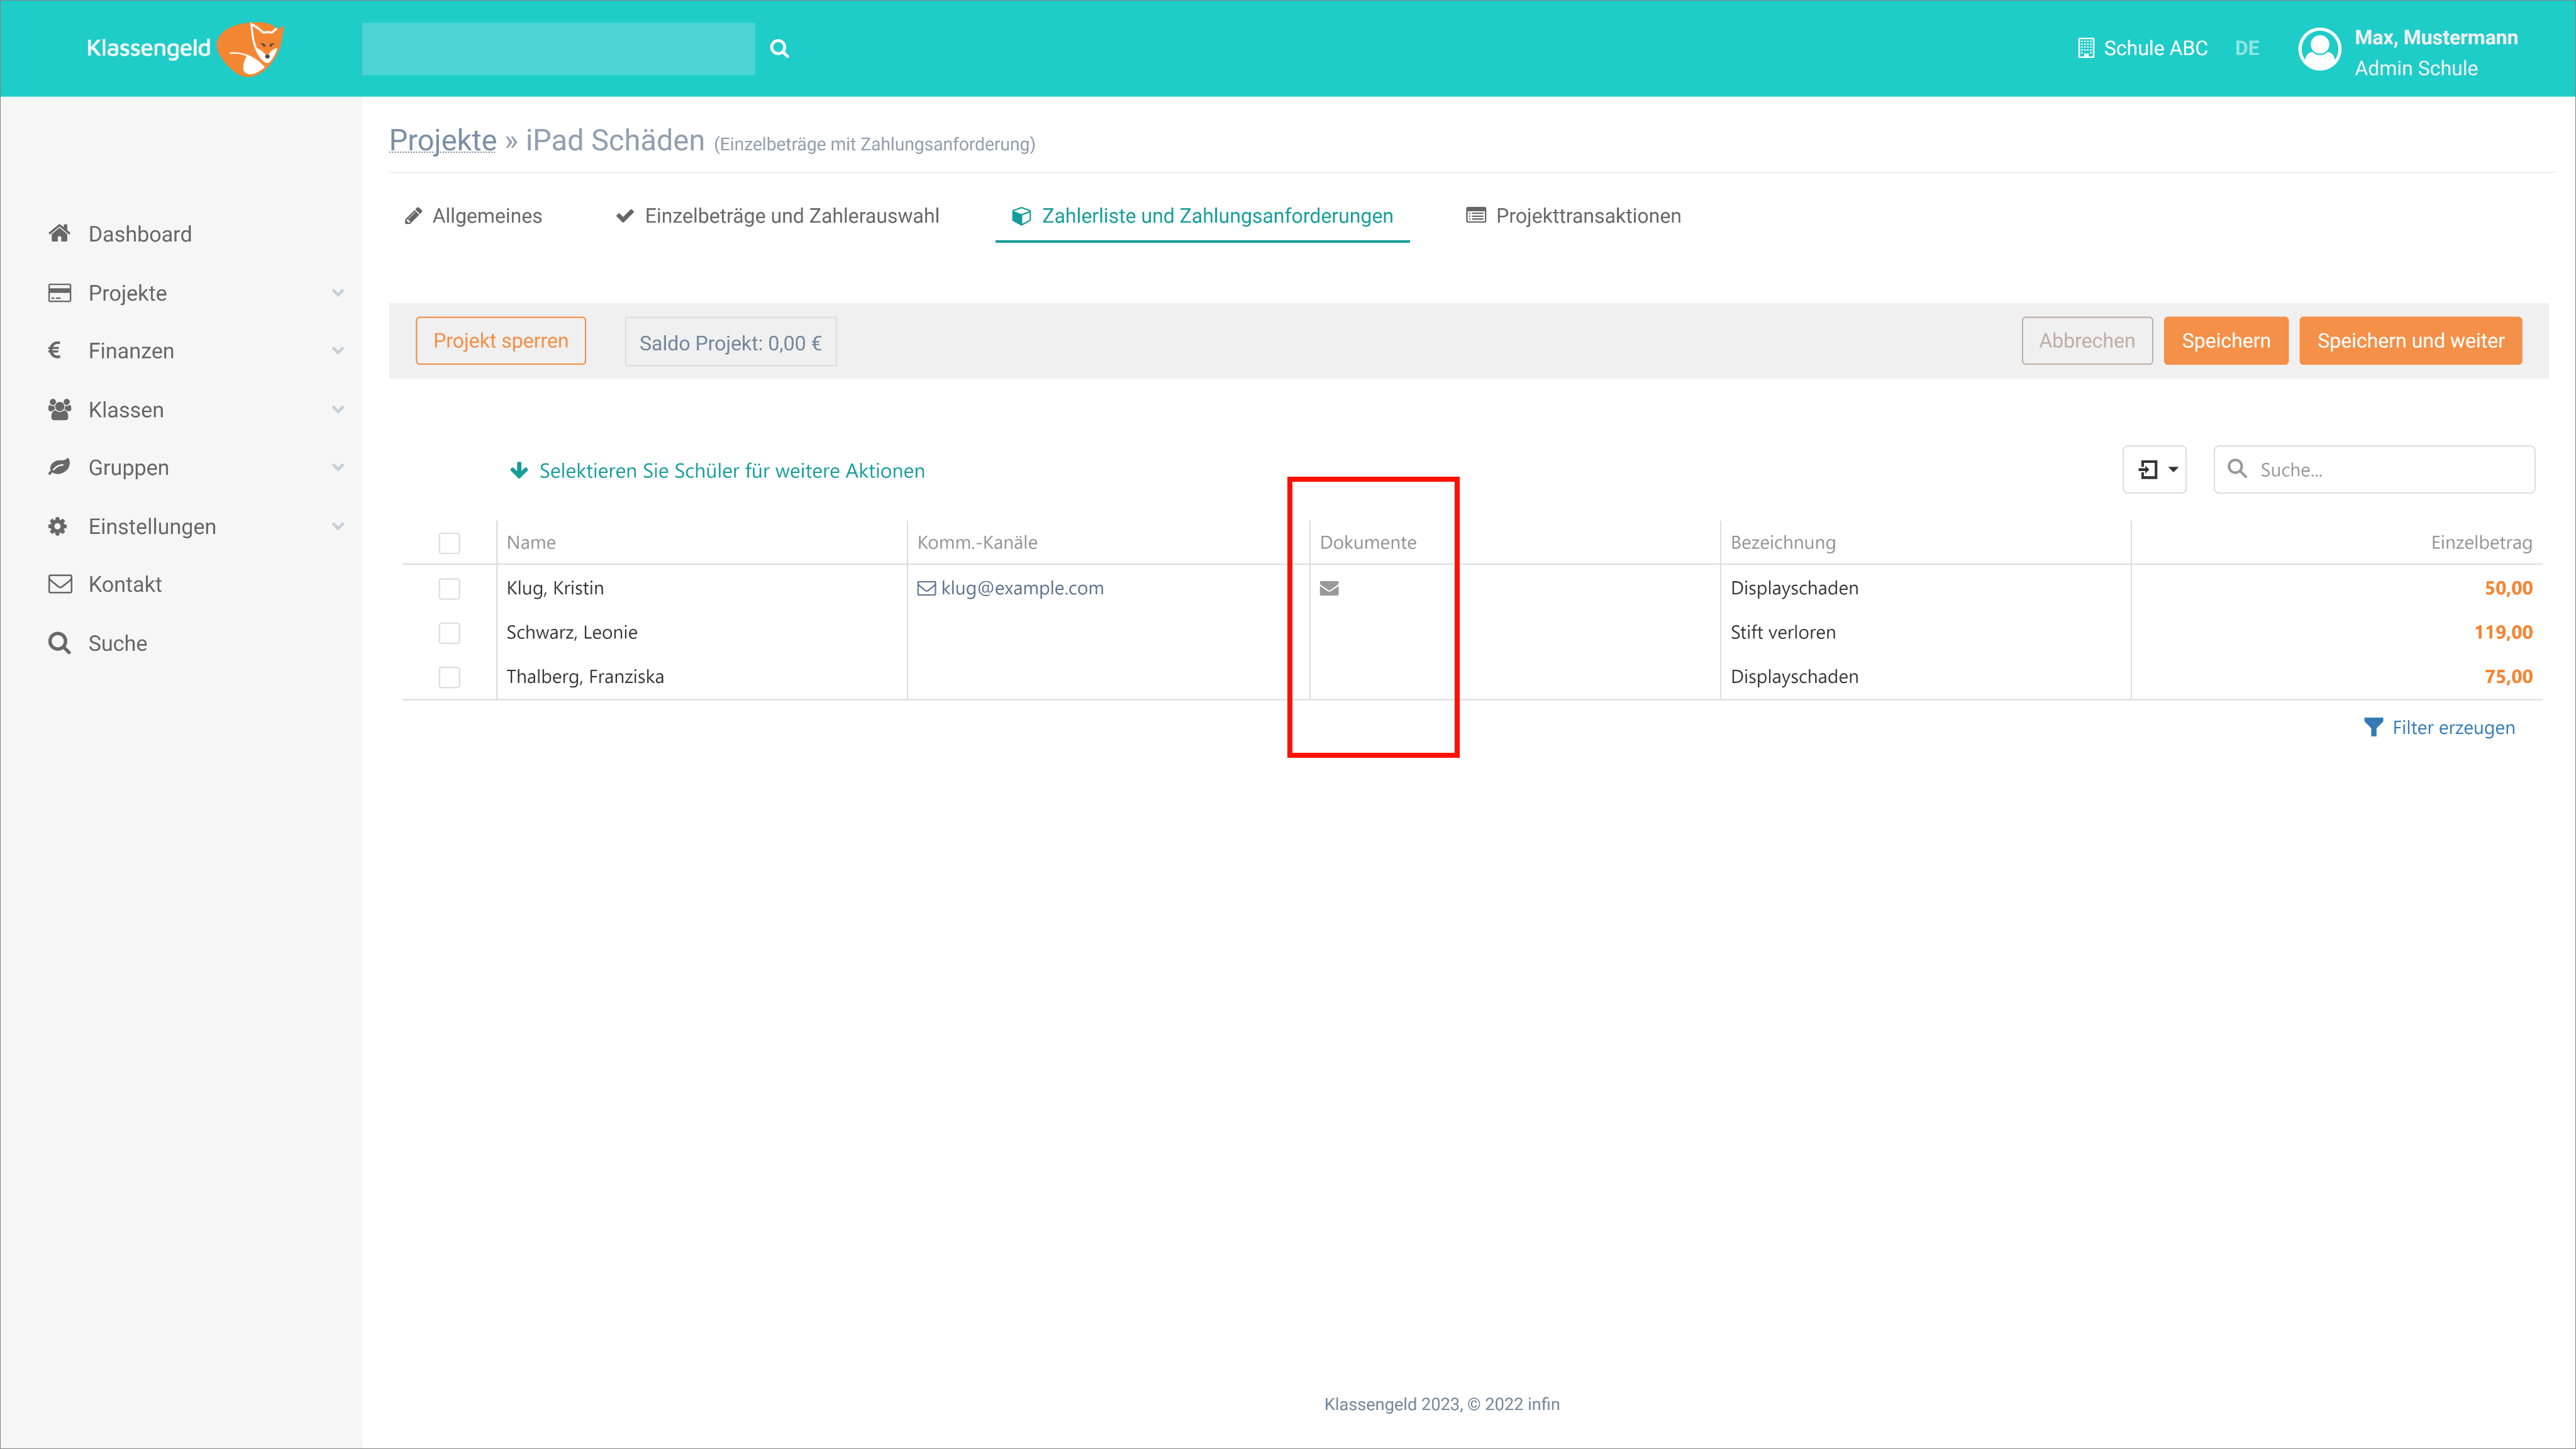This screenshot has width=2576, height=1449.
Task: Click into the table Suche... field
Action: pos(2374,469)
